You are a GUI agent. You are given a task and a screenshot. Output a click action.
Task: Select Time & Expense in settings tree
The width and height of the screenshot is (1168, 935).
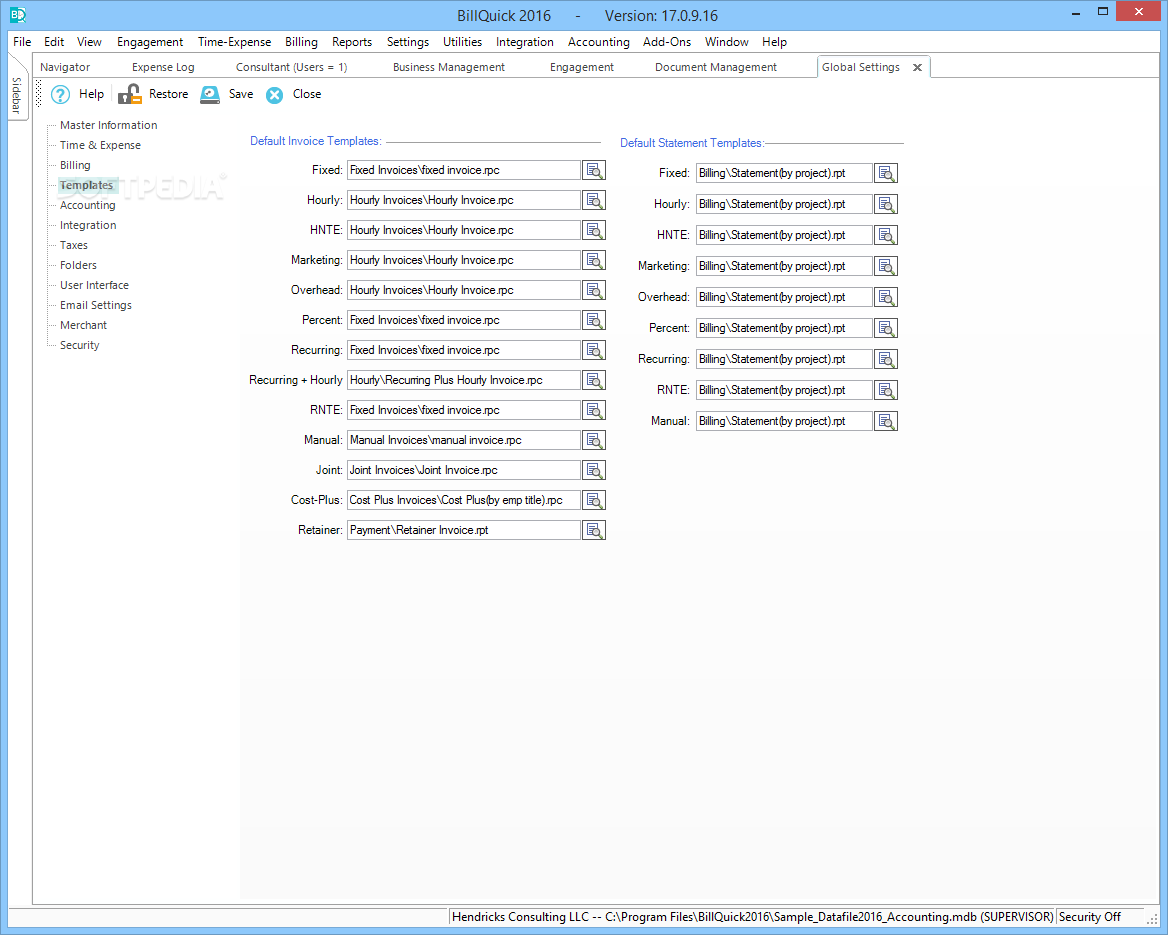point(100,145)
